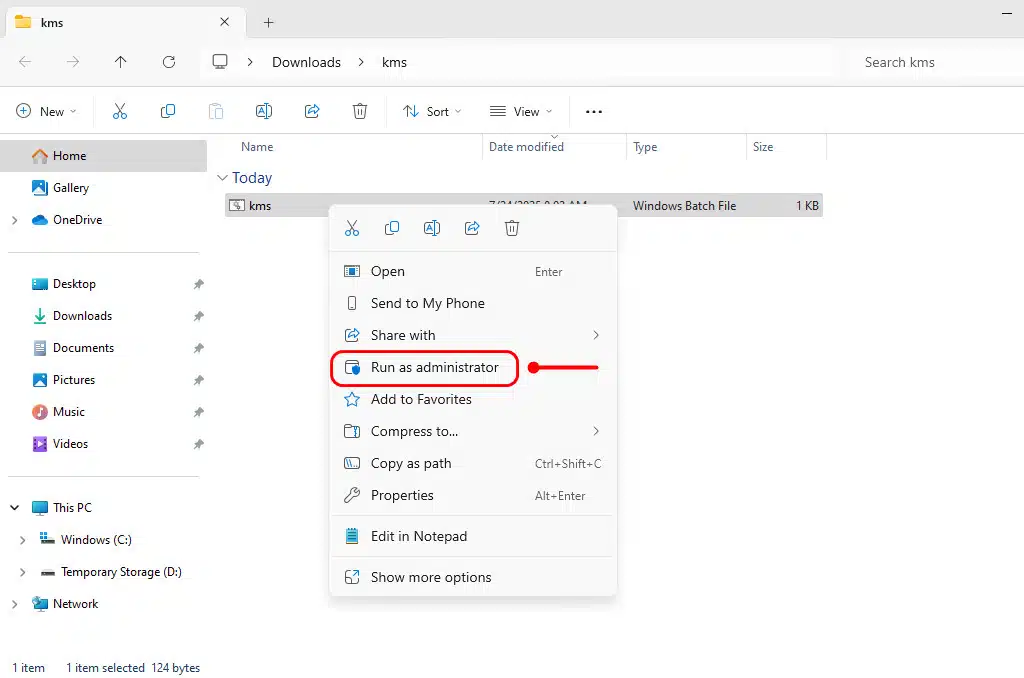Click the Cut icon in the context menu
Viewport: 1024px width, 678px height.
tap(352, 228)
